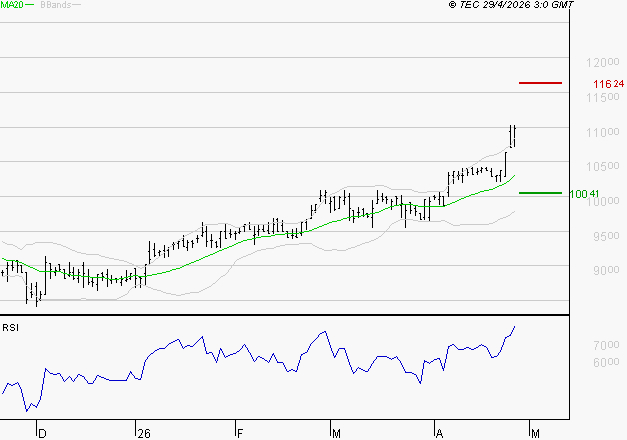627x440 pixels.
Task: Click the 10000 price axis label
Action: pyautogui.click(x=603, y=201)
